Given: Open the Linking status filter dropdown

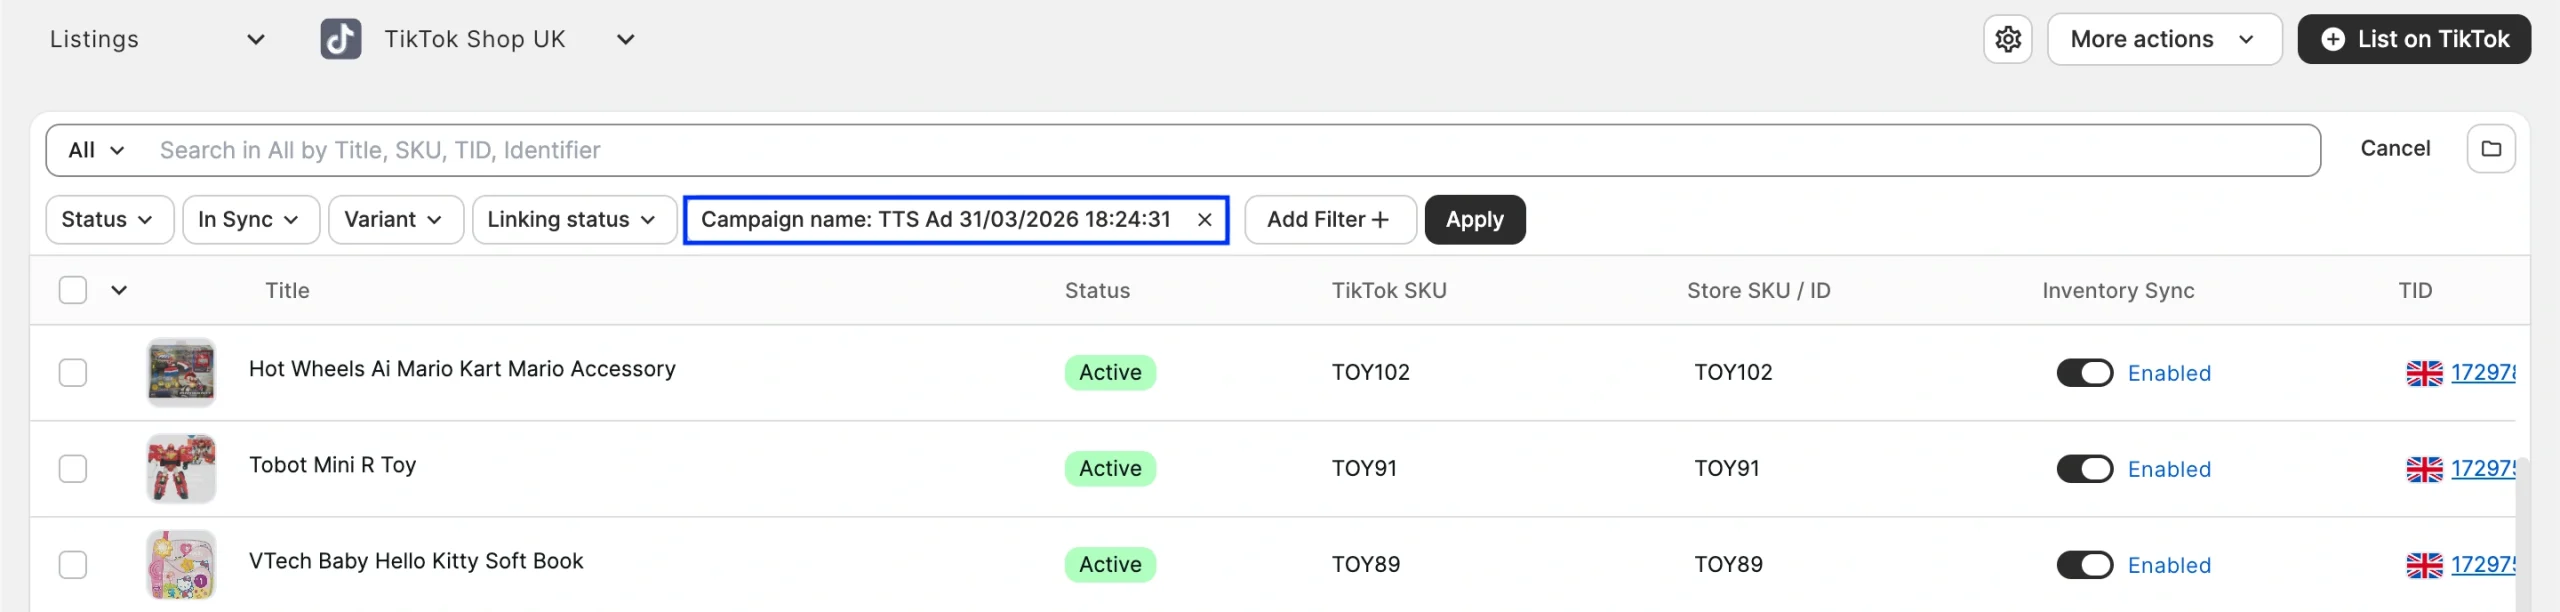Looking at the screenshot, I should (574, 220).
